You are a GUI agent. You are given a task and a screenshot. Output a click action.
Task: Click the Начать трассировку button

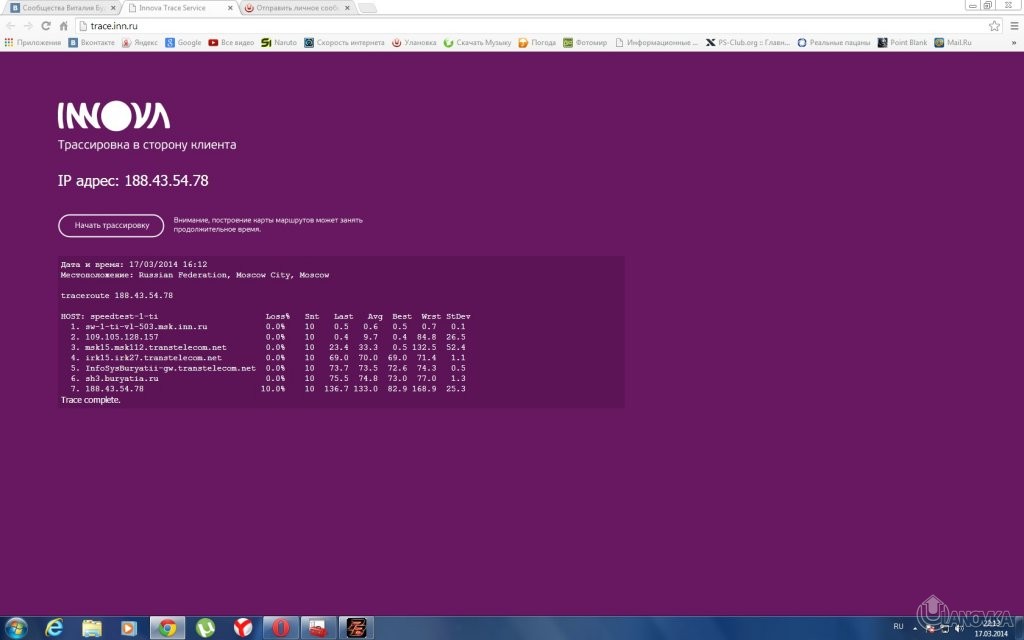point(111,225)
